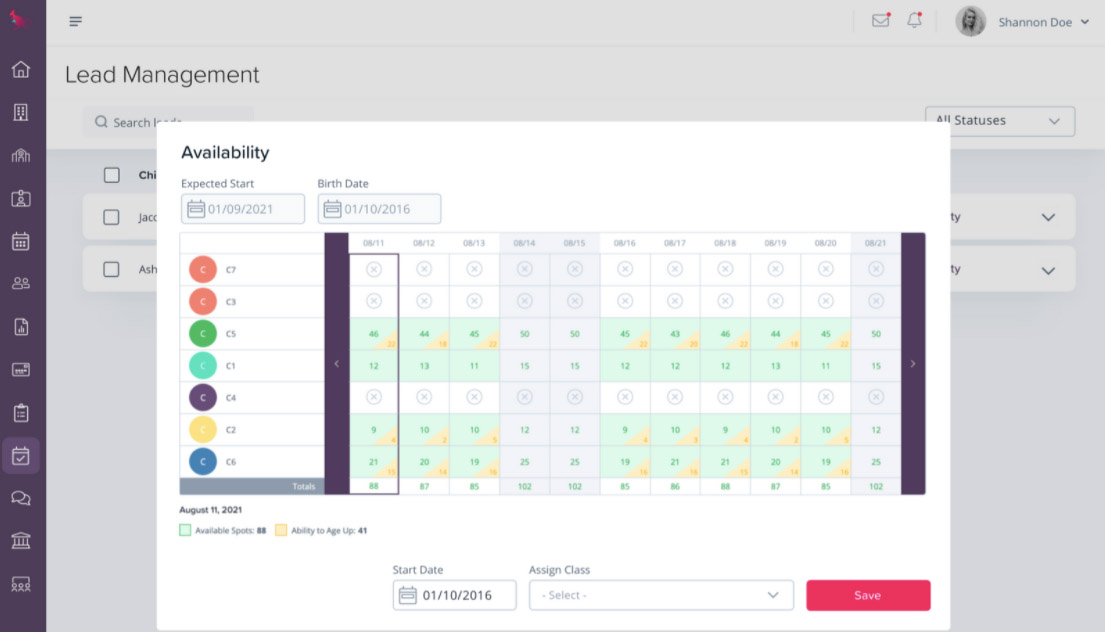Viewport: 1105px width, 632px height.
Task: Open the All Statuses dropdown
Action: tap(999, 120)
